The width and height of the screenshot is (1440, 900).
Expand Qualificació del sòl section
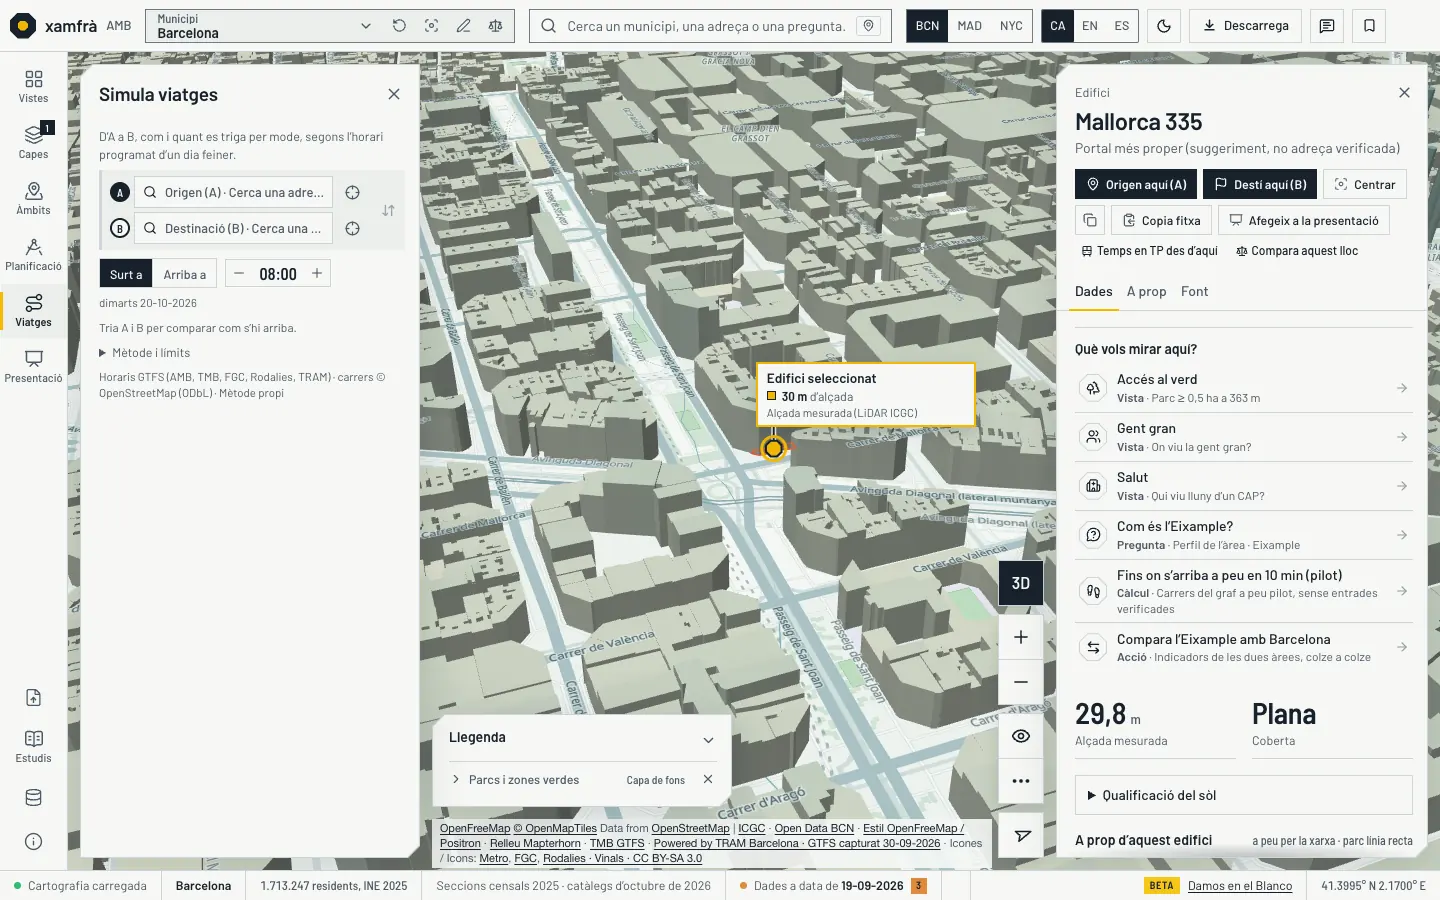point(1243,795)
